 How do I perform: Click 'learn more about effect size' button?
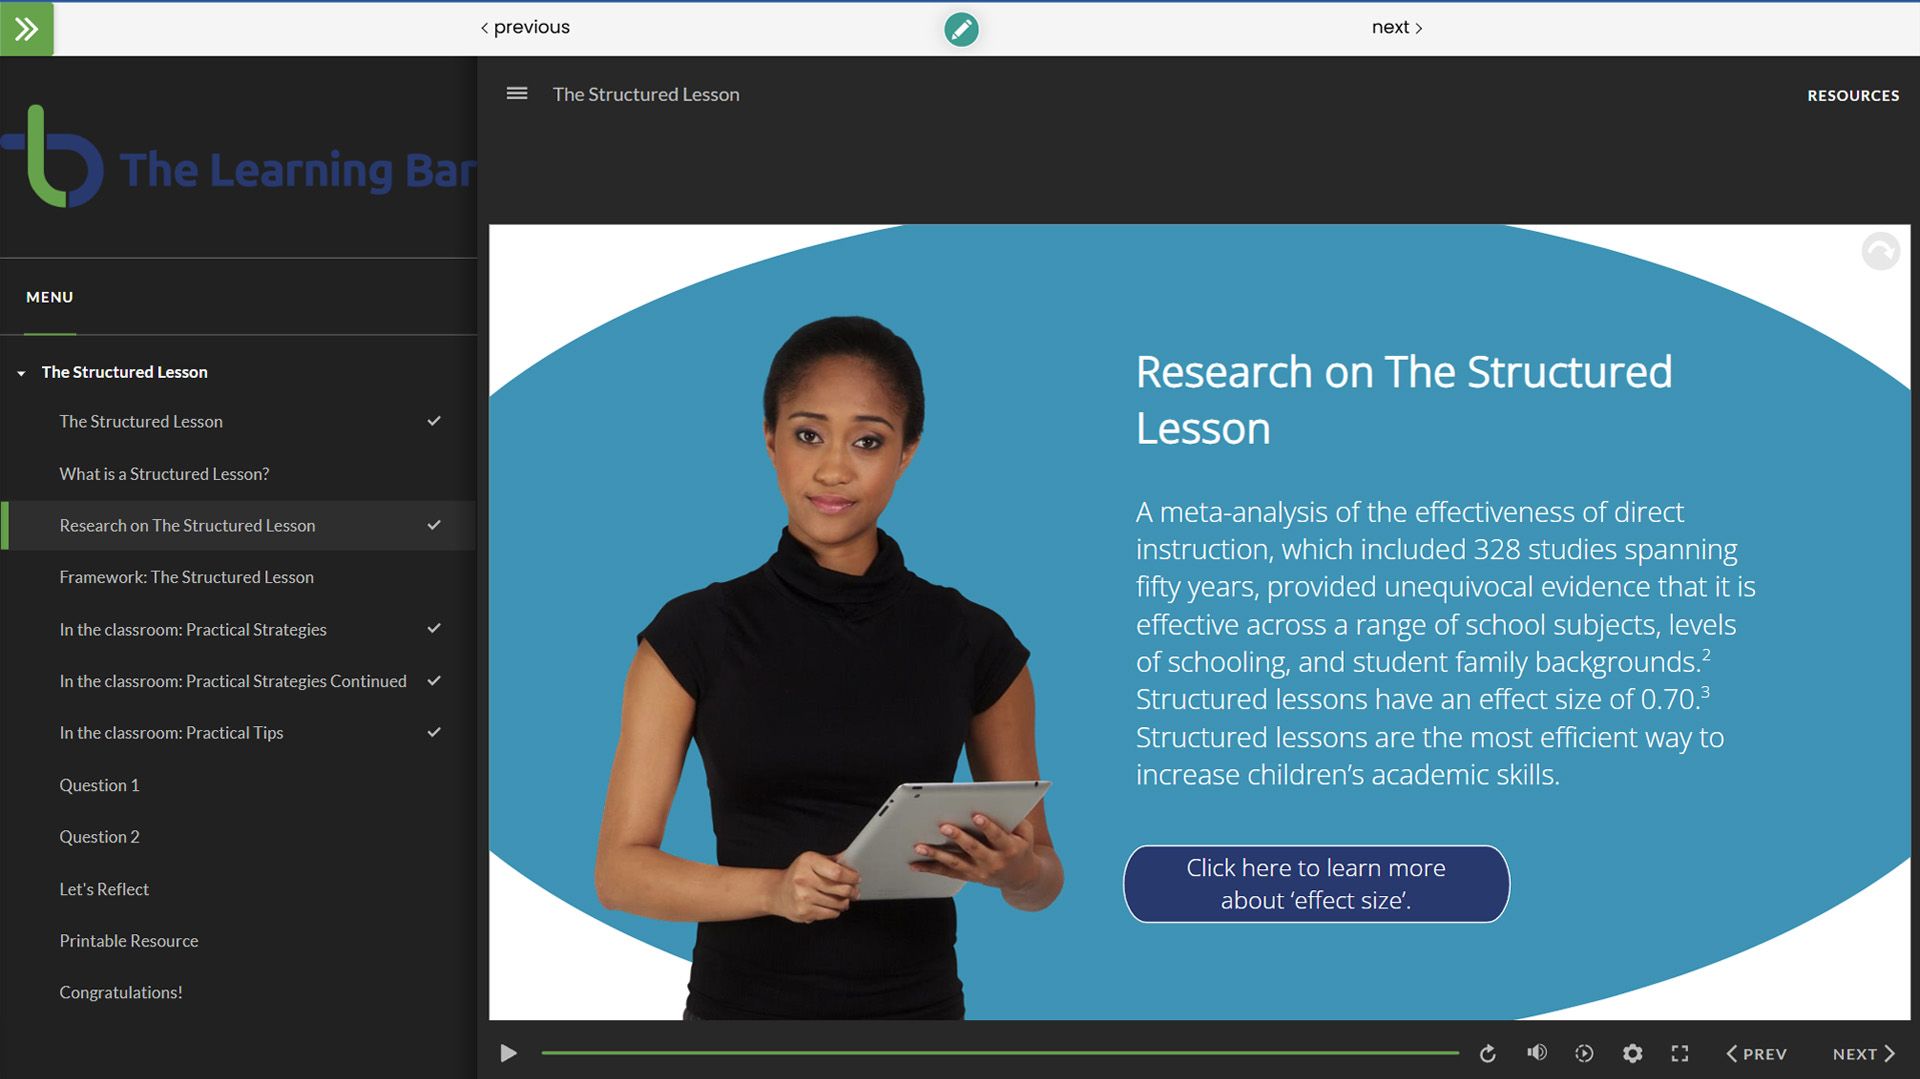pos(1316,884)
